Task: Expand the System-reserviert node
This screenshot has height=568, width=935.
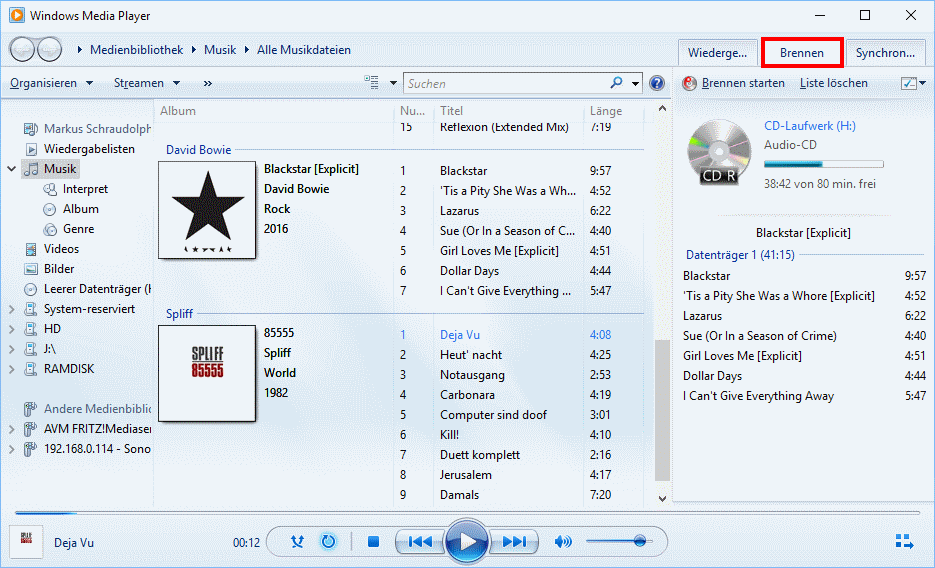Action: click(x=11, y=309)
